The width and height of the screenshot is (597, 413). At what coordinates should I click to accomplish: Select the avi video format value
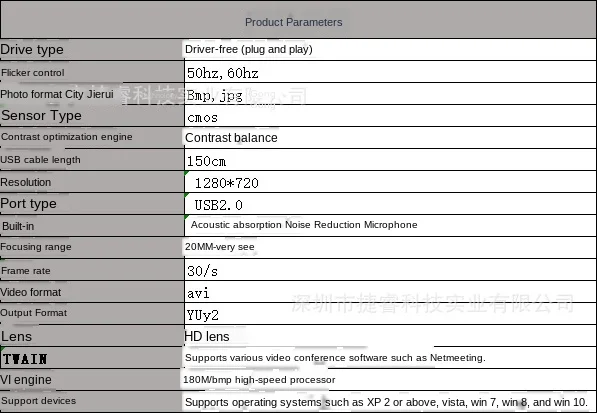tap(198, 293)
